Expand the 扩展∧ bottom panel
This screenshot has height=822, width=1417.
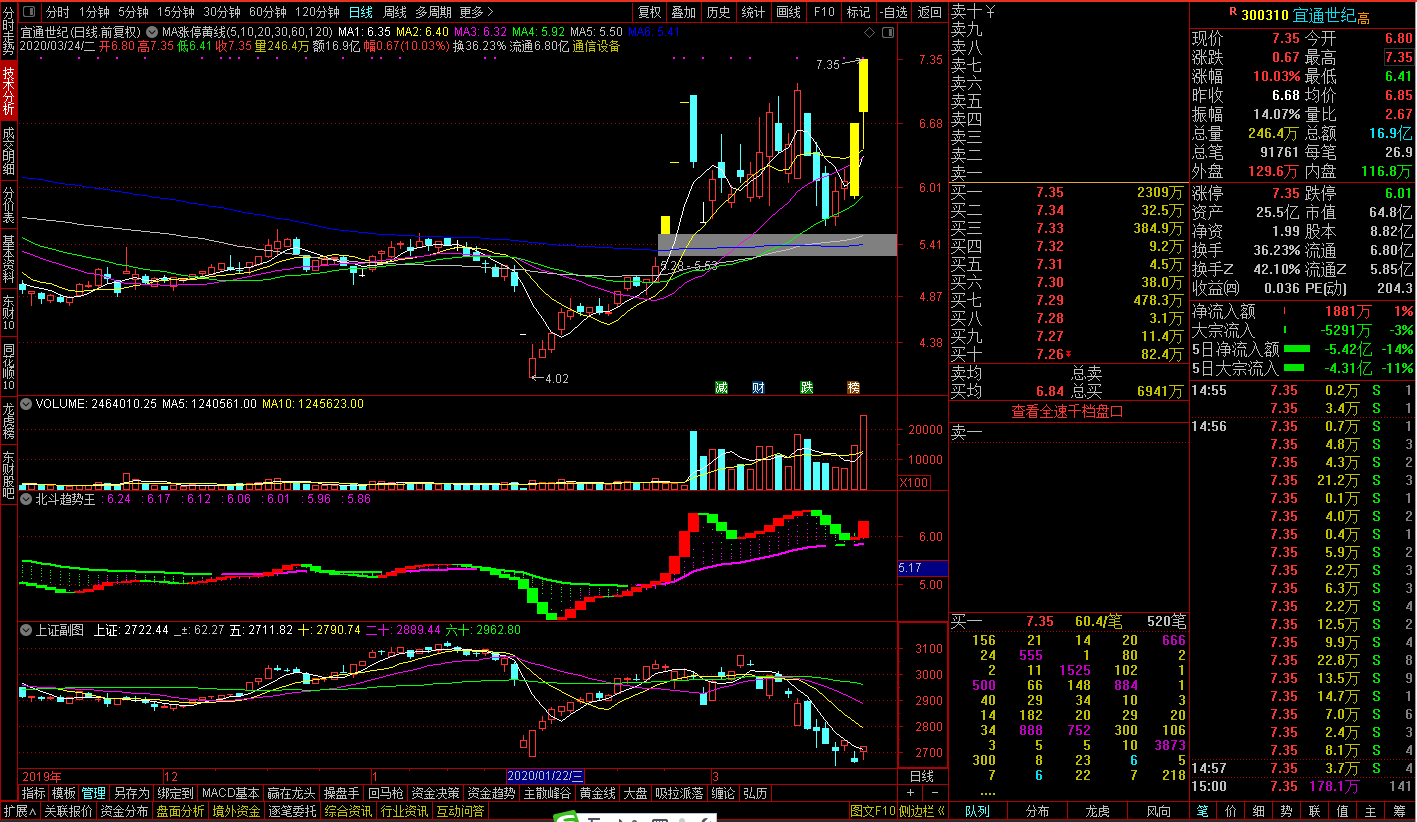tap(20, 811)
